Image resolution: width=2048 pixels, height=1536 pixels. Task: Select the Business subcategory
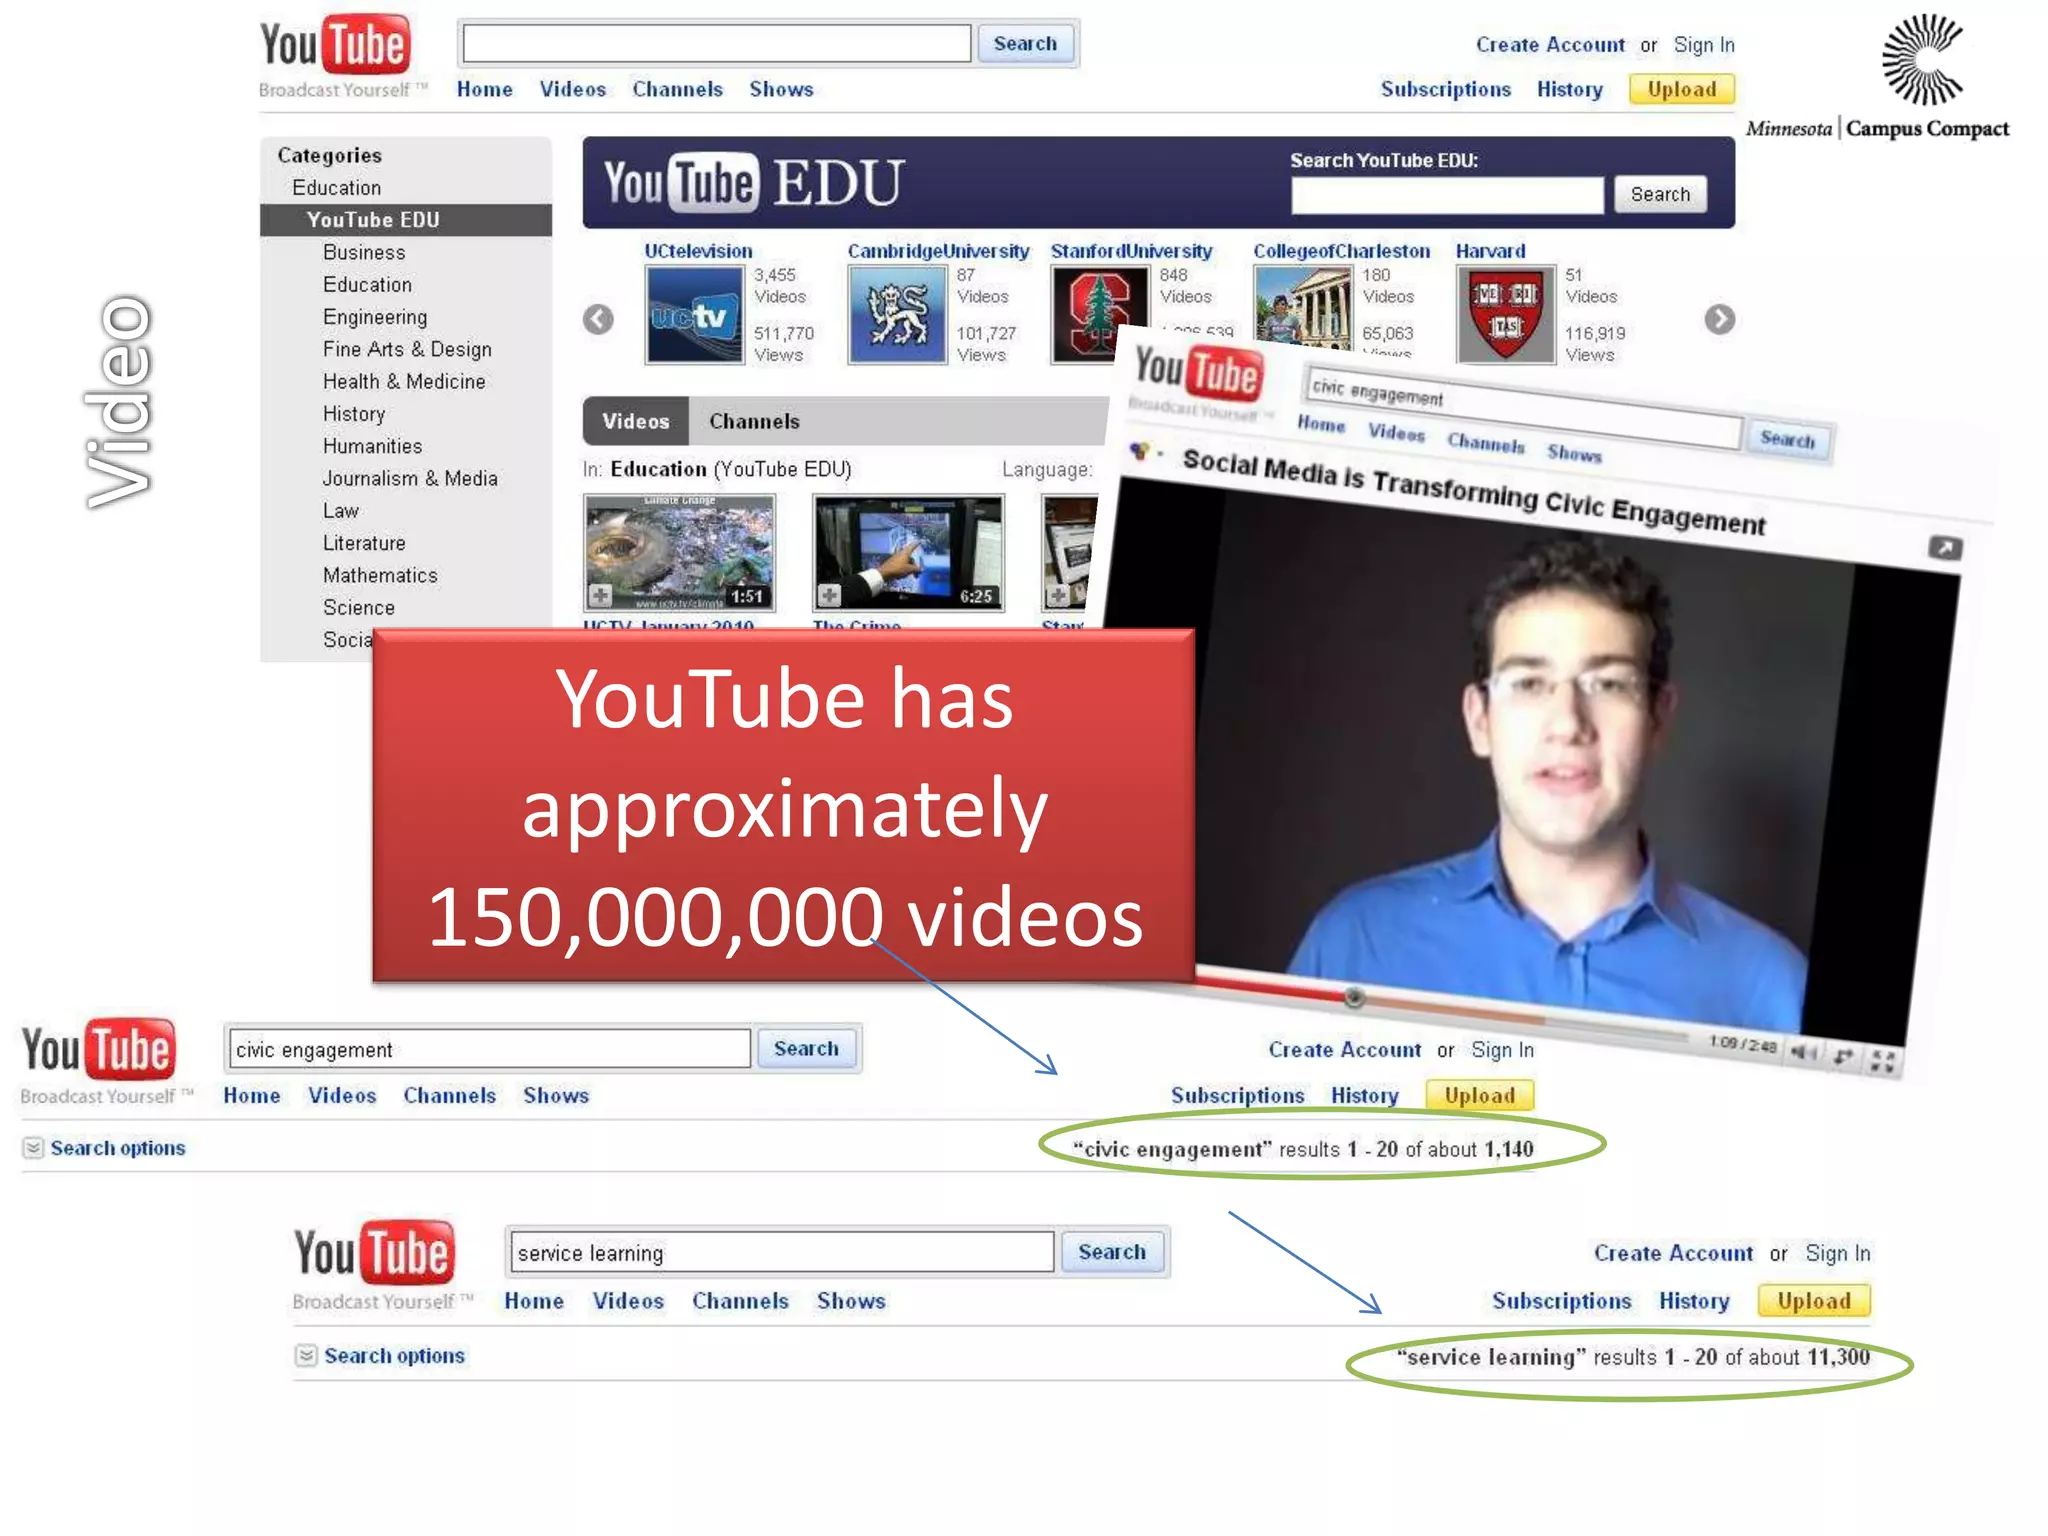click(364, 252)
